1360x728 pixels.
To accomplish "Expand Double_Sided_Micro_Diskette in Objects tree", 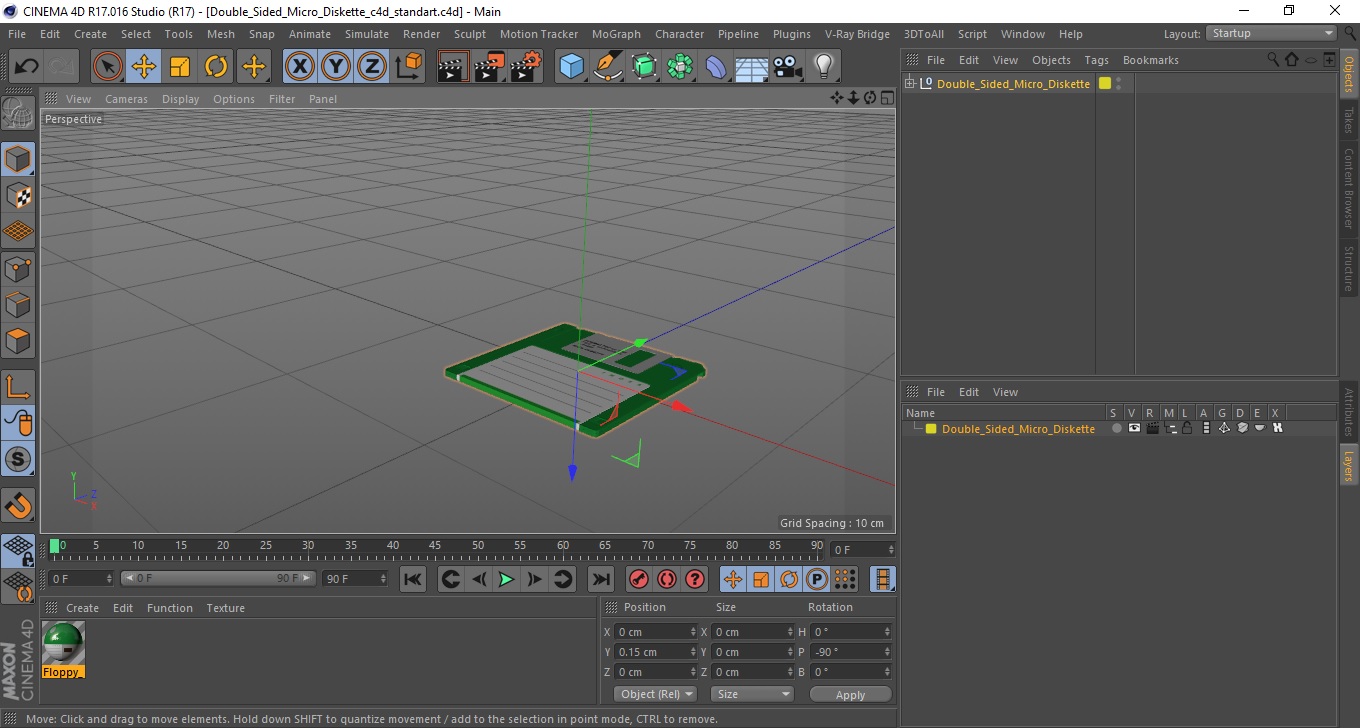I will [909, 84].
